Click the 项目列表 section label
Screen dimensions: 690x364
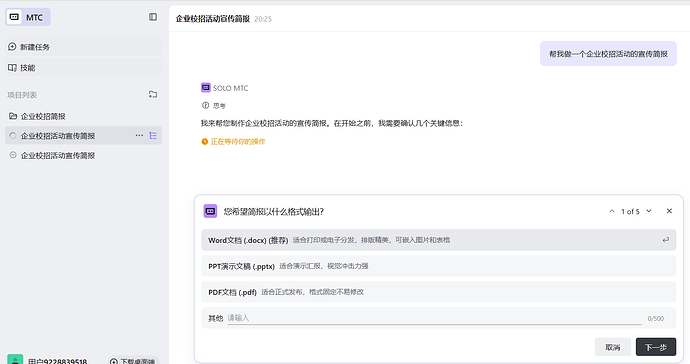(x=22, y=95)
